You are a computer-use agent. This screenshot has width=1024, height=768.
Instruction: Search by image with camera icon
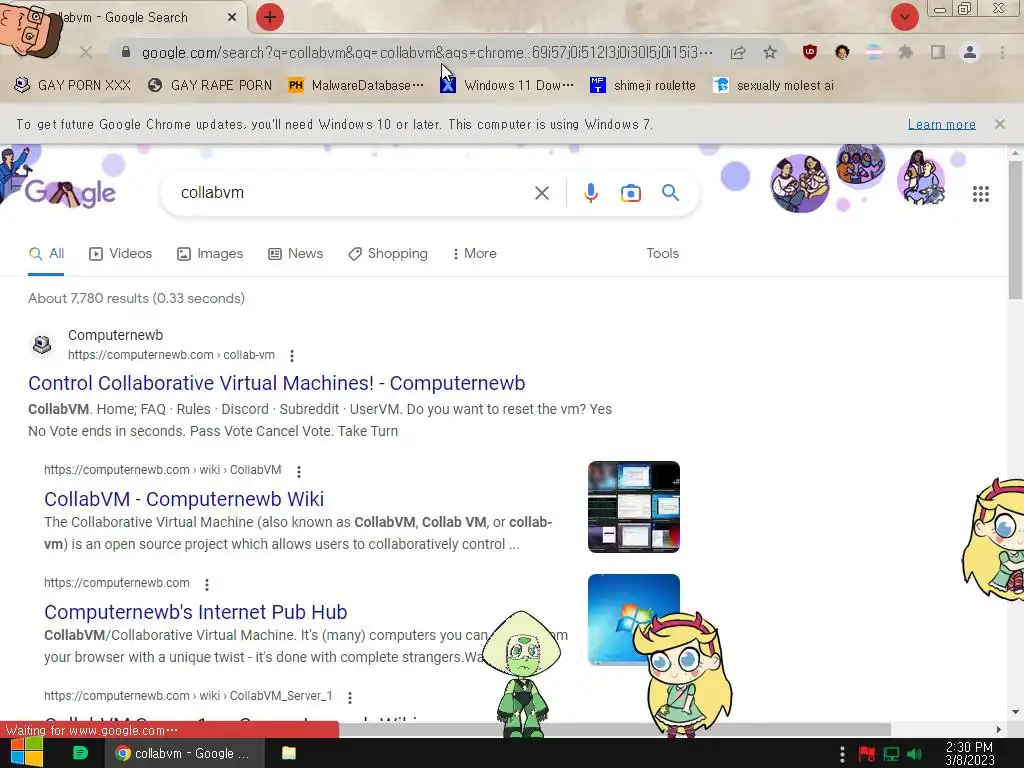pos(630,193)
